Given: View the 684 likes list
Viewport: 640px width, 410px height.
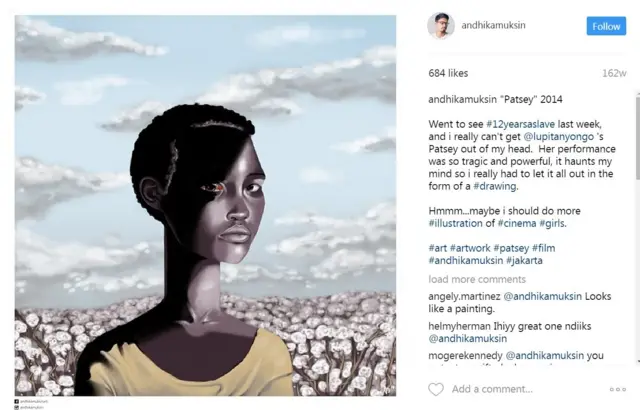Looking at the screenshot, I should (x=448, y=73).
